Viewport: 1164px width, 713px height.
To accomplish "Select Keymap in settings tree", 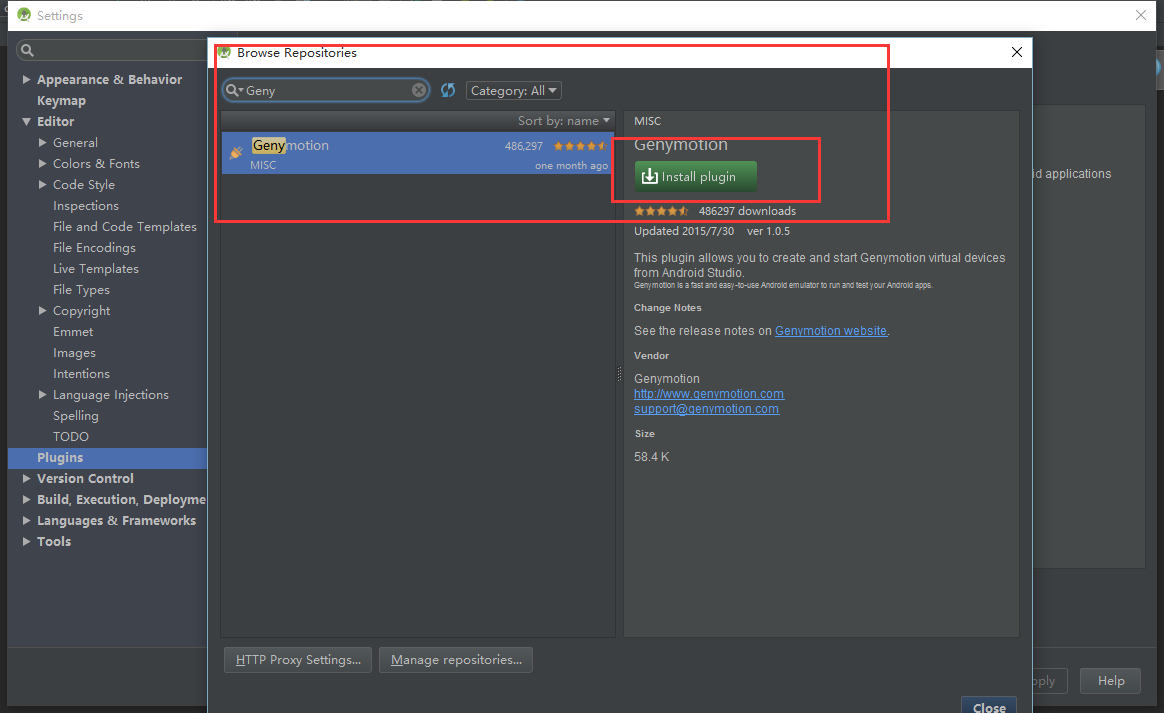I will click(62, 100).
